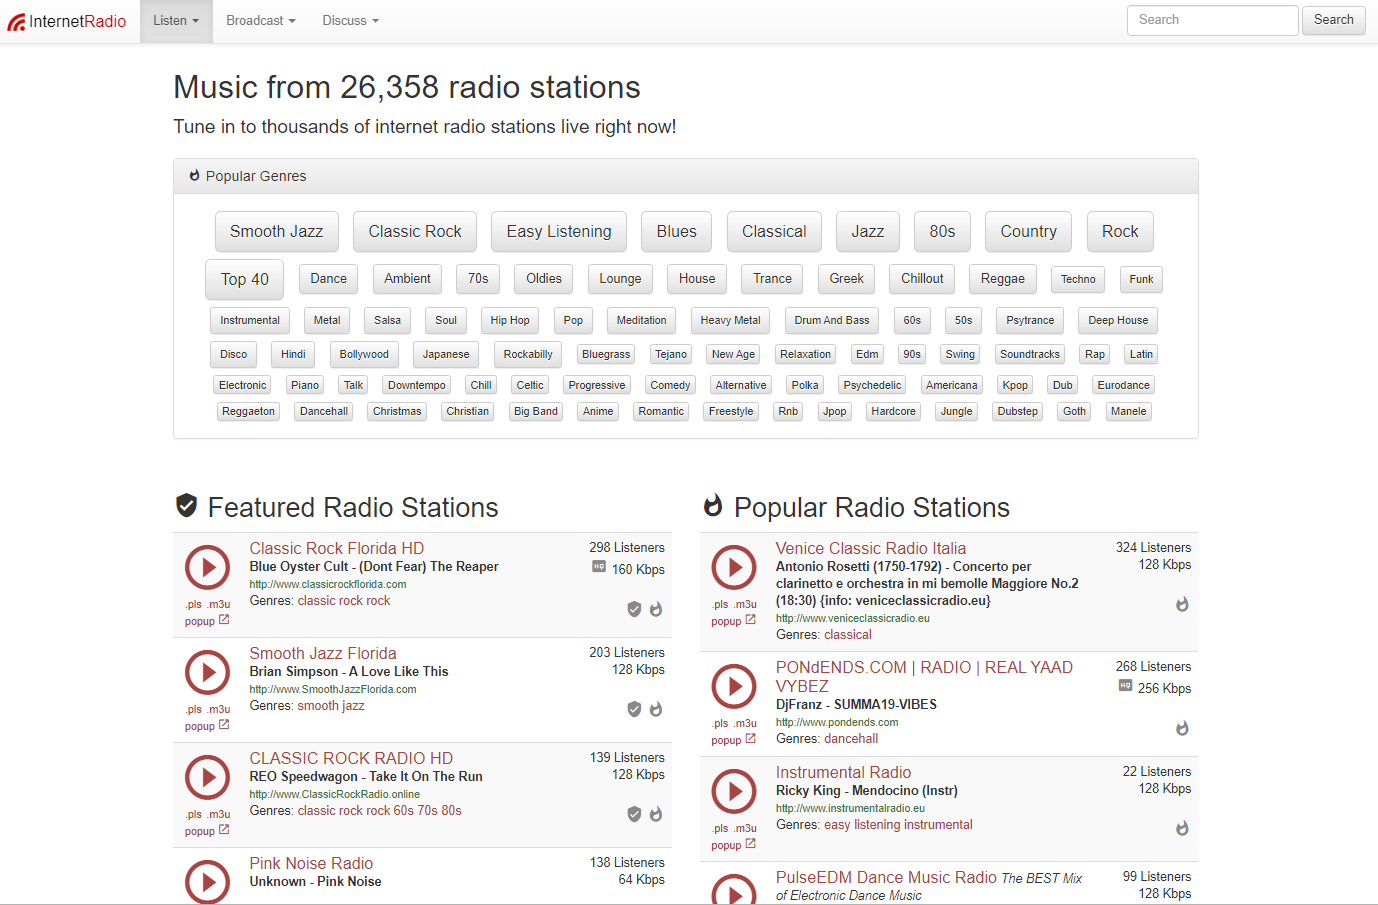Pick the Bollywood genre tag
The image size is (1378, 905).
[x=364, y=354]
